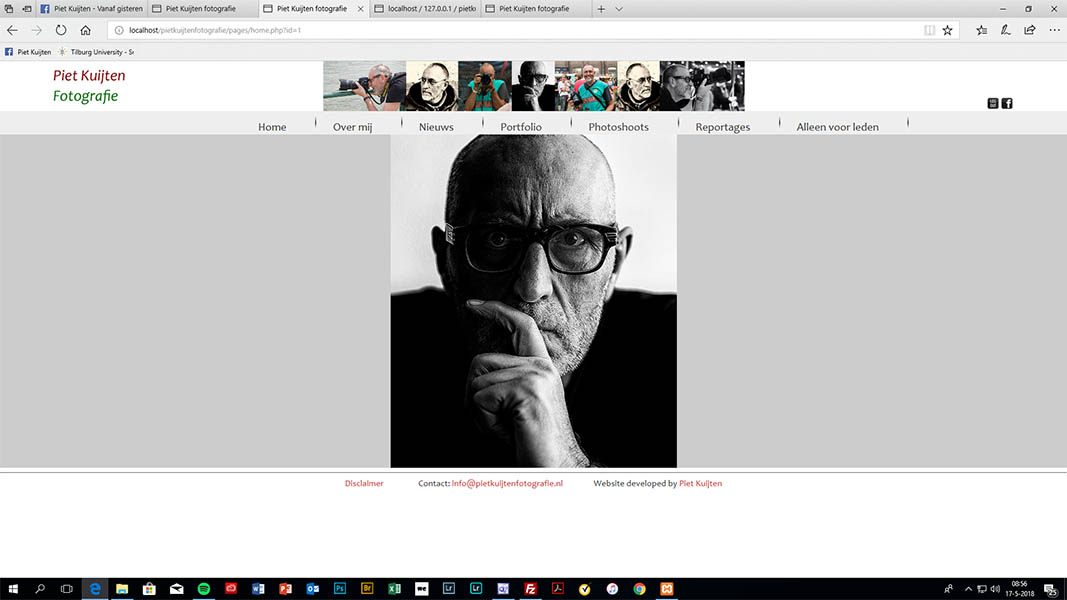The image size is (1067, 600).
Task: Click the Facebook icon in the site header
Action: tap(1007, 103)
